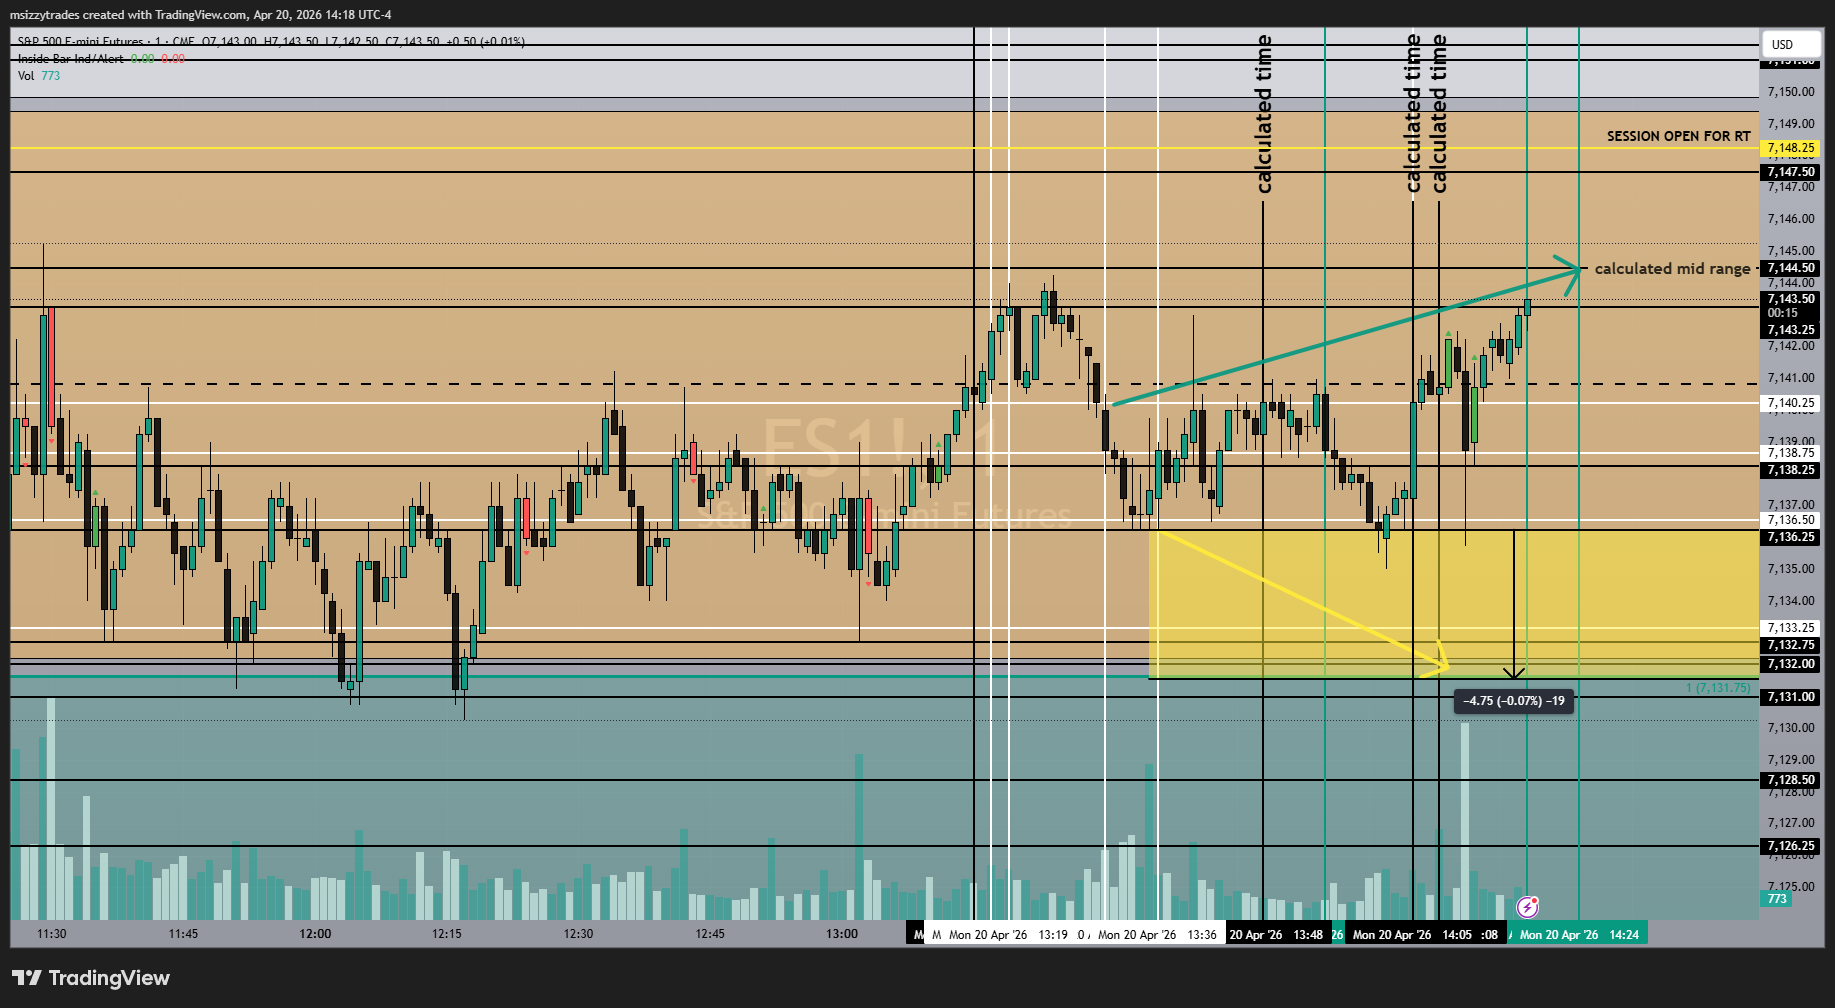
Task: Click the purple lightning event icon
Action: pyautogui.click(x=1527, y=907)
